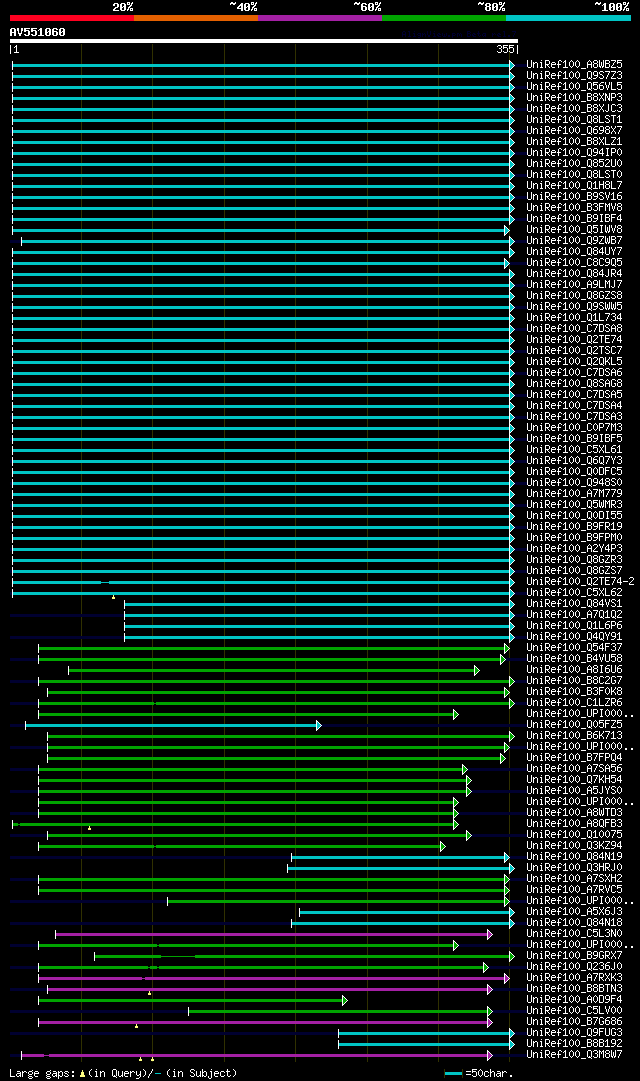Select the UniRef100_A2Y4P3 label

(x=574, y=549)
